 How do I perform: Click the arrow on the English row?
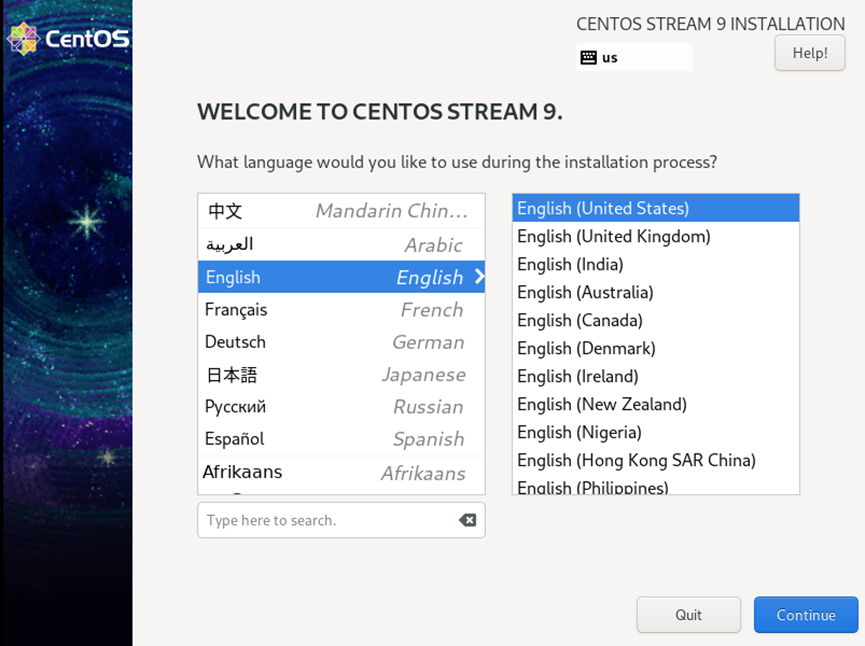479,276
